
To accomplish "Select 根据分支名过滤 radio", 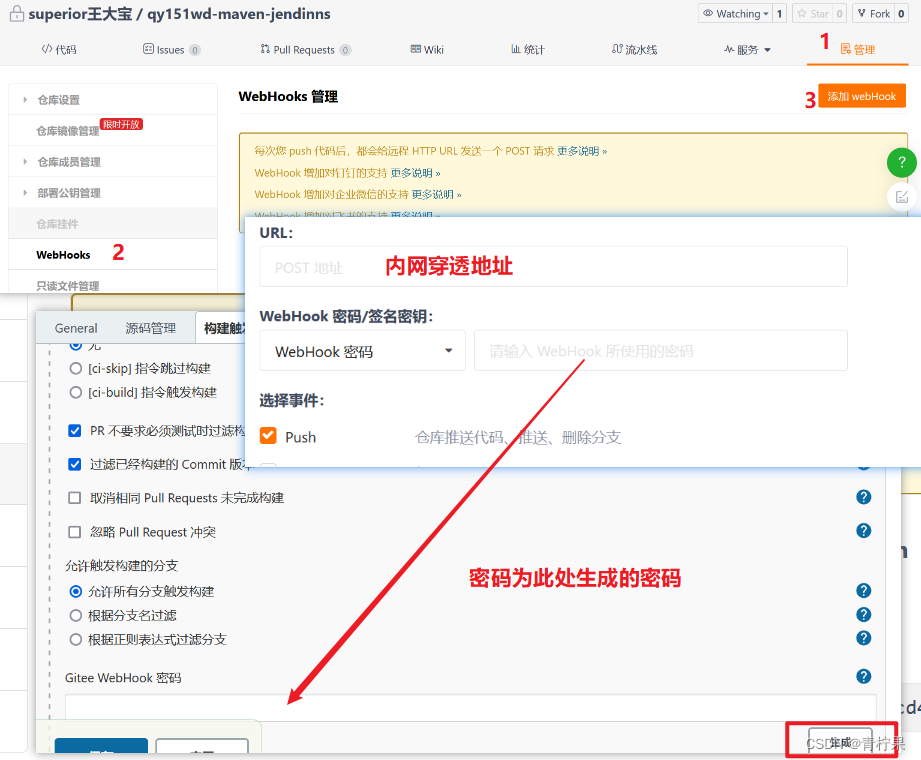I will click(x=76, y=615).
